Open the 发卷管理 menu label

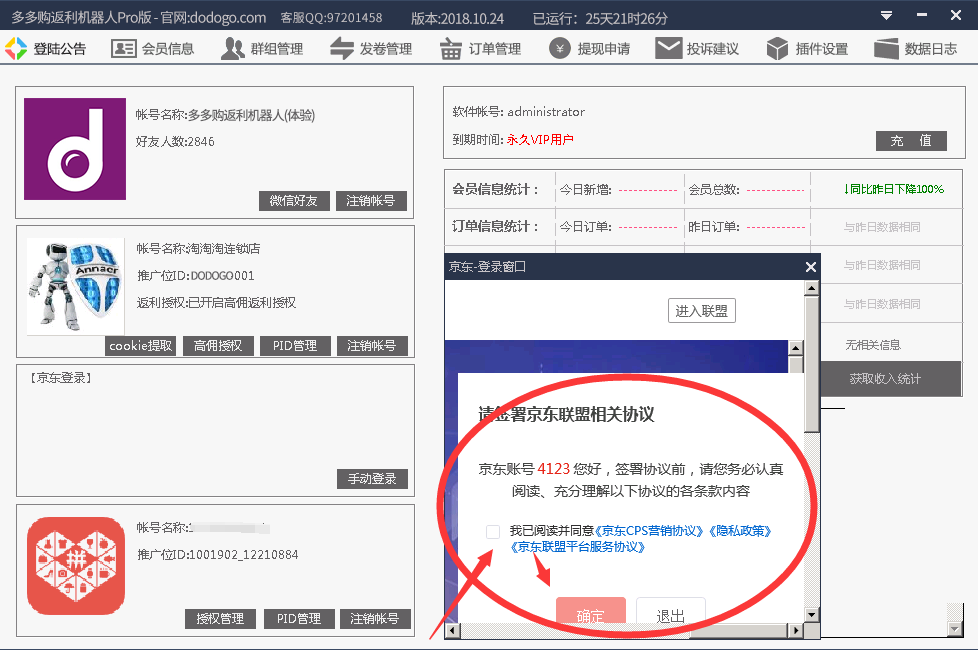click(x=386, y=49)
